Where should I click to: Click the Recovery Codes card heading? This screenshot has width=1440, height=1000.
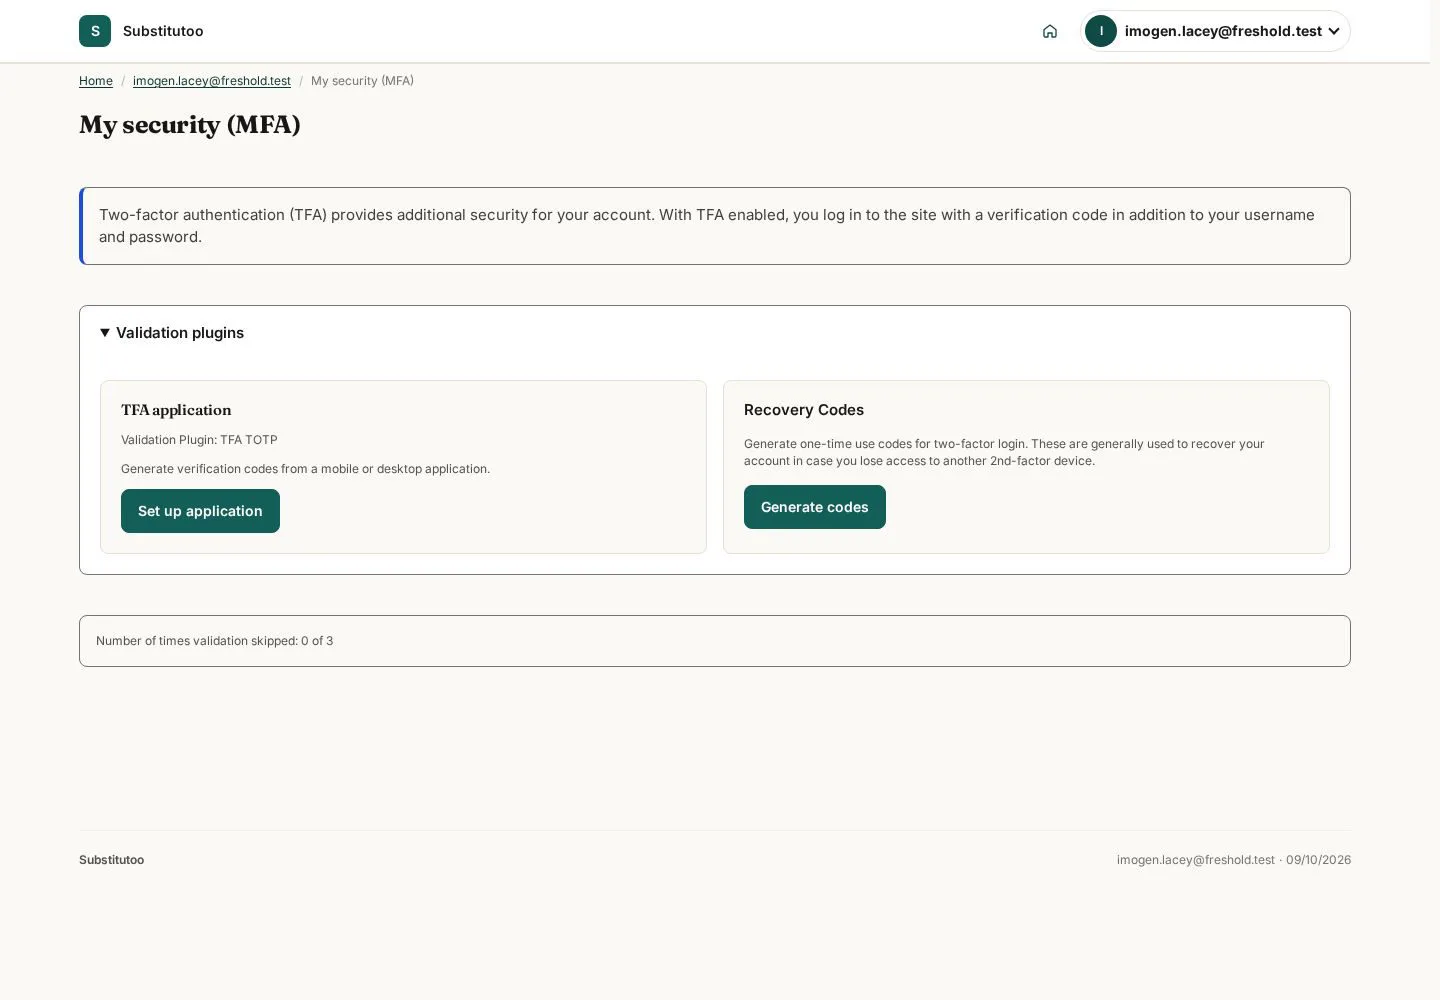[x=804, y=410]
